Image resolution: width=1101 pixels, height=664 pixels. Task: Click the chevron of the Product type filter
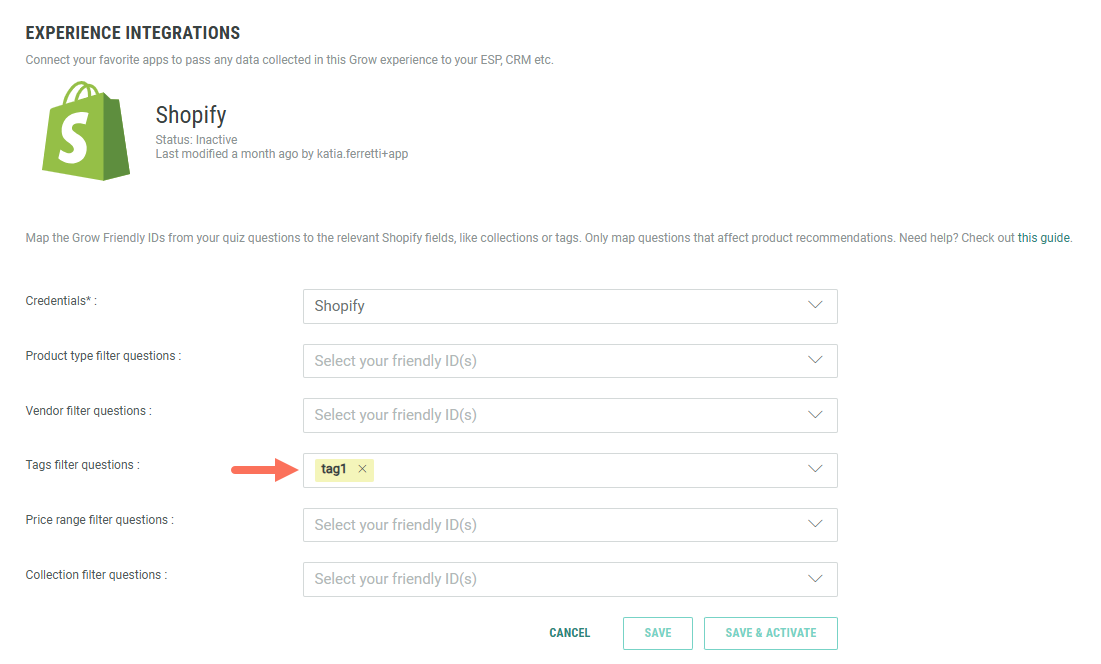click(815, 361)
